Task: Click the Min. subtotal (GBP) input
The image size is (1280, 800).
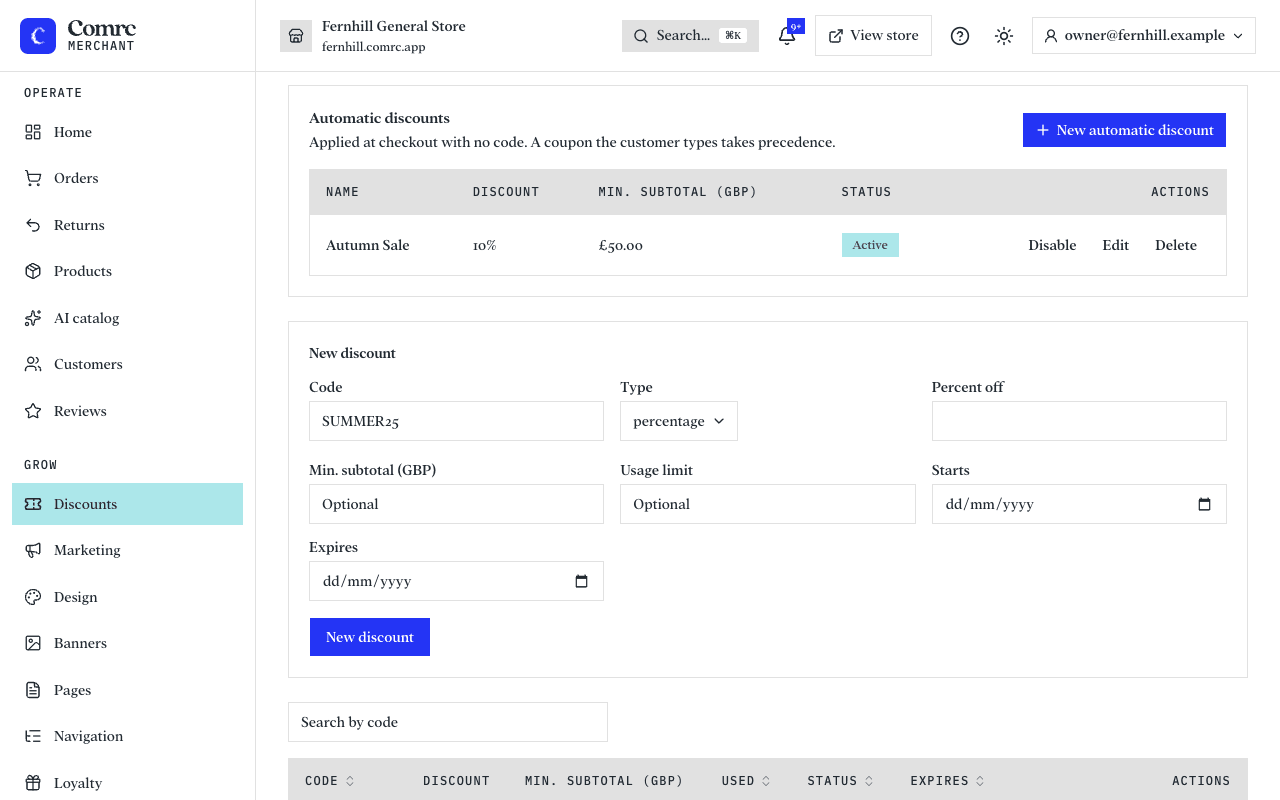Action: (456, 504)
